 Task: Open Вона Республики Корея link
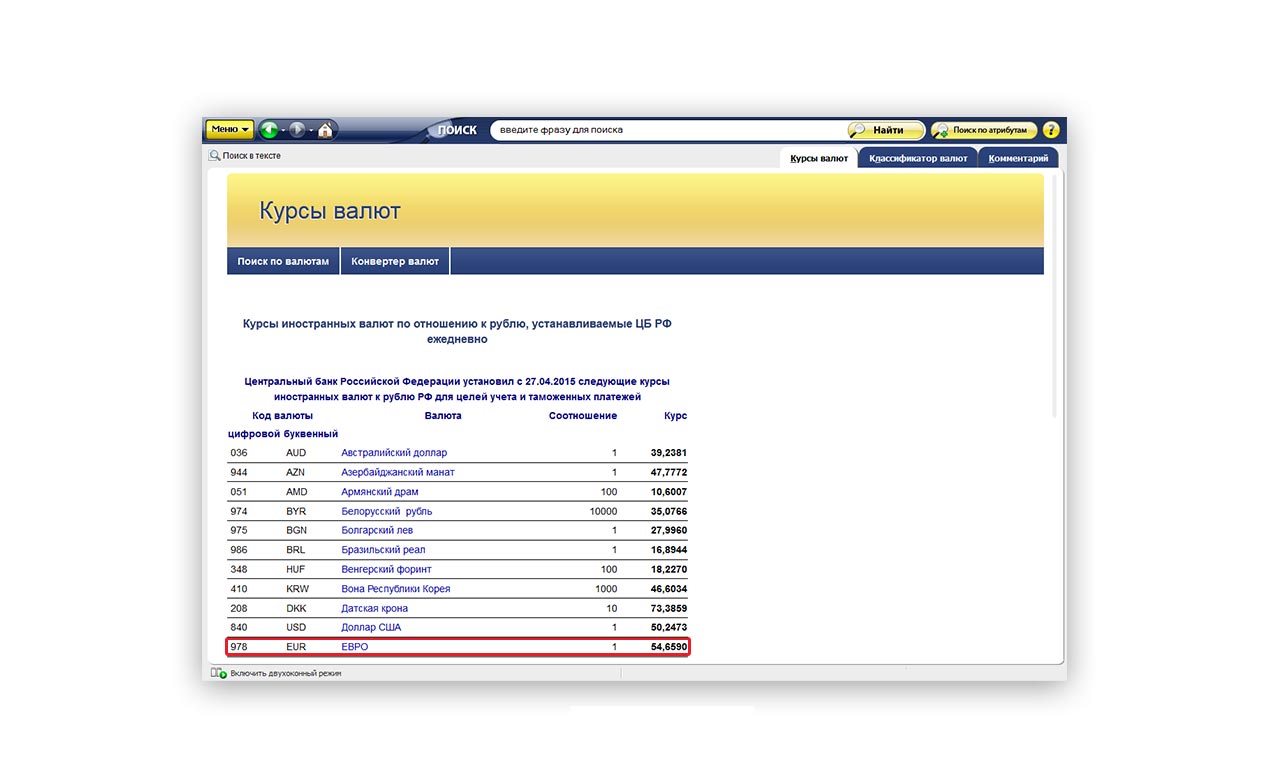(396, 589)
